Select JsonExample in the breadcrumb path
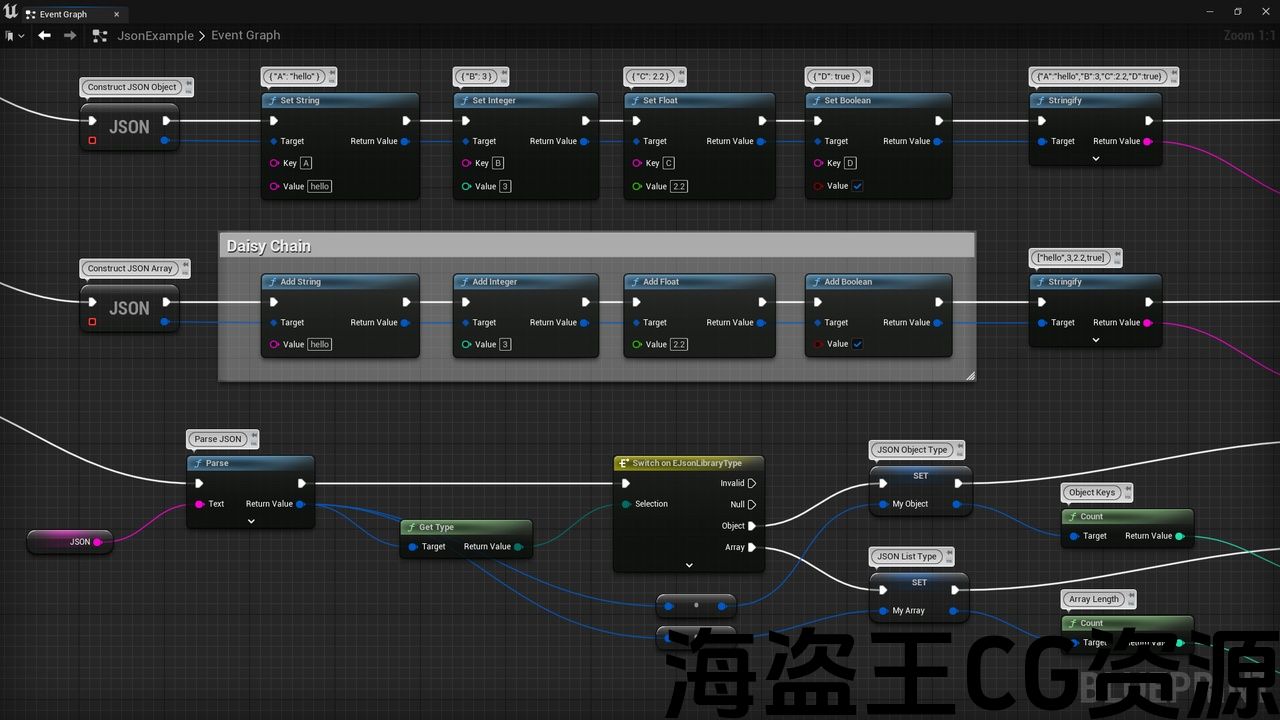Viewport: 1280px width, 720px height. tap(155, 35)
